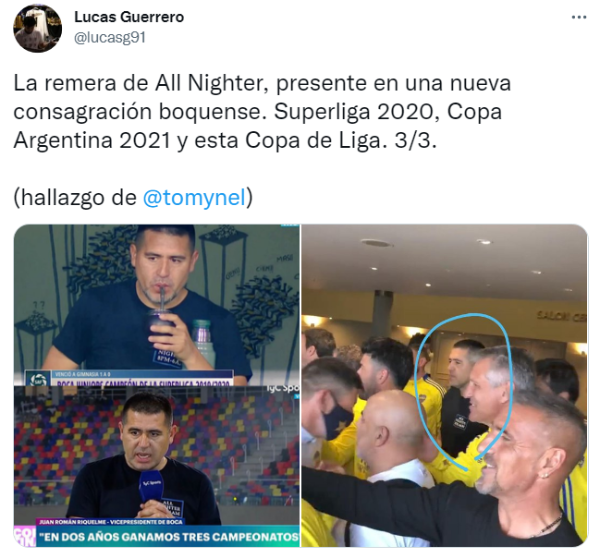The width and height of the screenshot is (600, 558).
Task: Open the three-dot more options menu
Action: [579, 17]
